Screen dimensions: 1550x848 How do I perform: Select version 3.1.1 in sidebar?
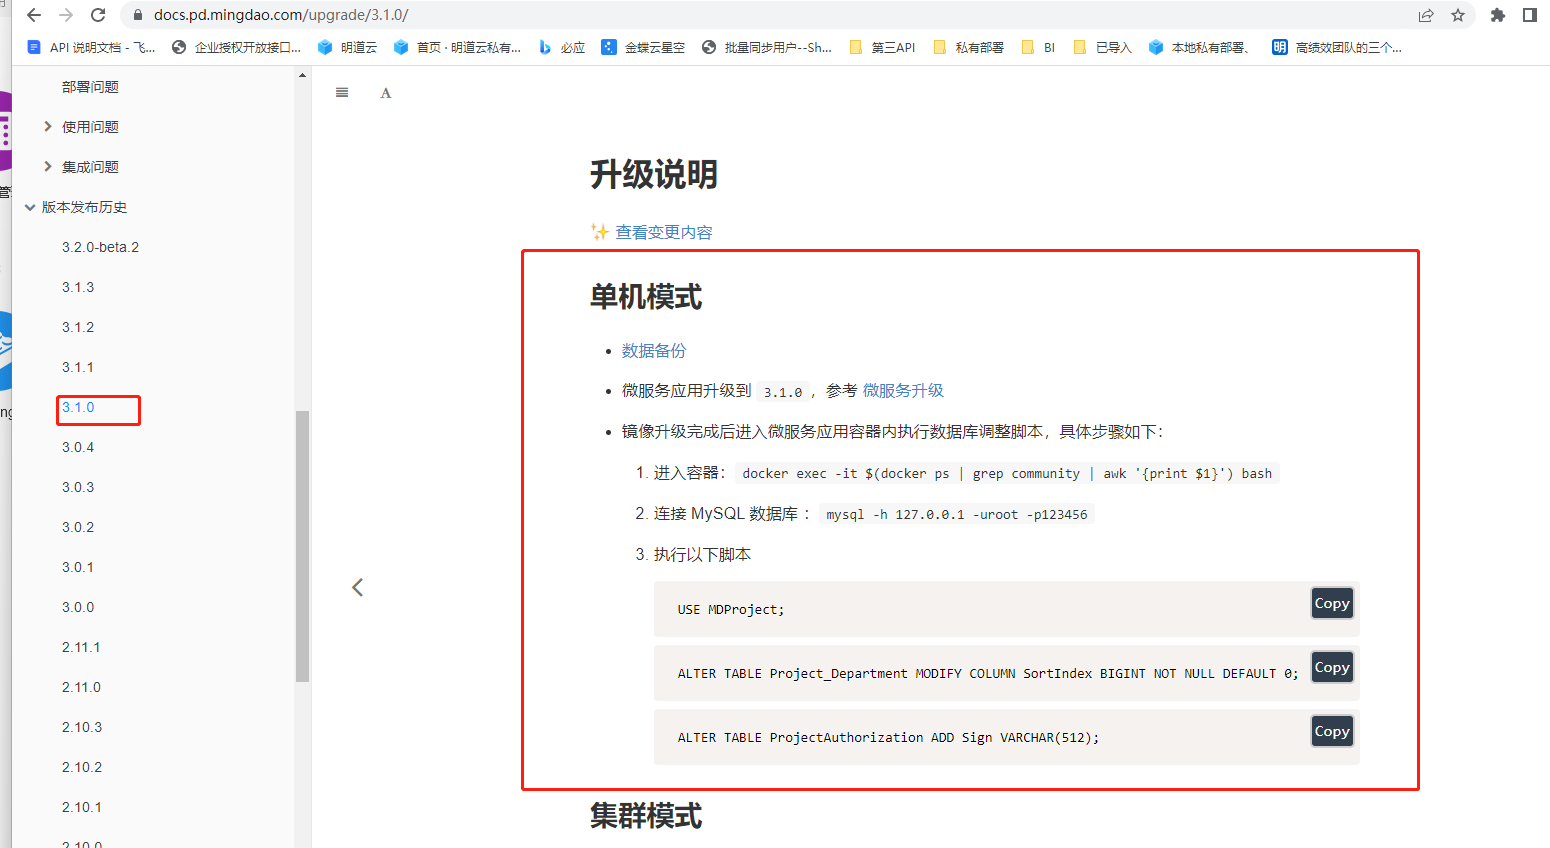click(78, 367)
